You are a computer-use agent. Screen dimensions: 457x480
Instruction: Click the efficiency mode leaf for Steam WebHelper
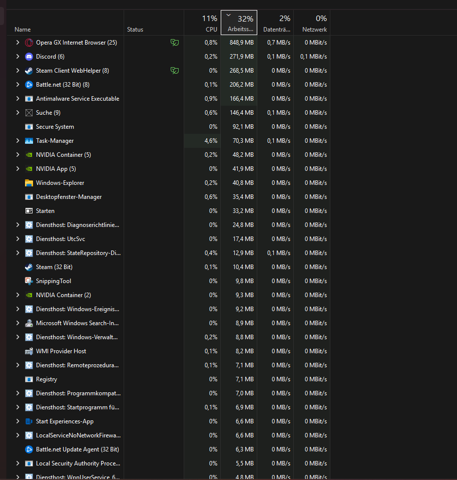tap(174, 71)
